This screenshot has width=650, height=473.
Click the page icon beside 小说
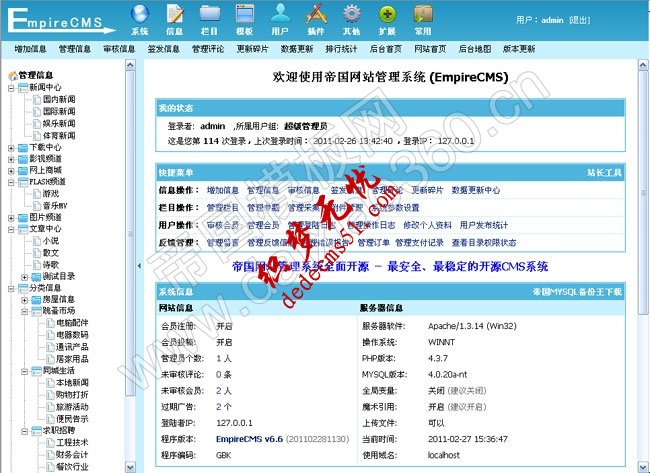[37, 240]
